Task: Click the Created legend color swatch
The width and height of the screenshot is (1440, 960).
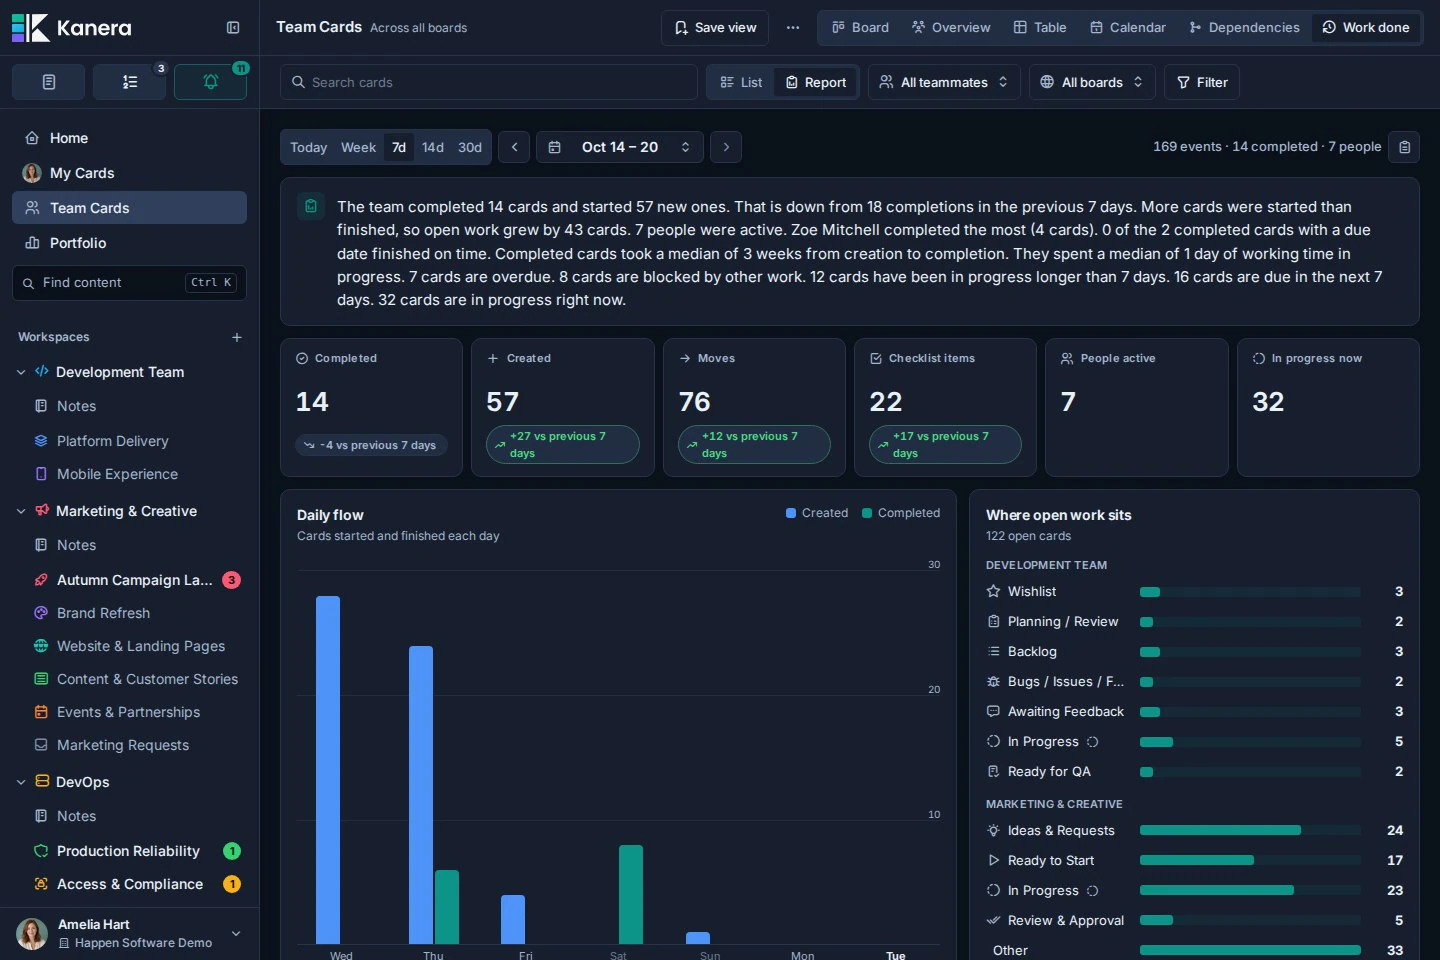Action: click(x=791, y=513)
